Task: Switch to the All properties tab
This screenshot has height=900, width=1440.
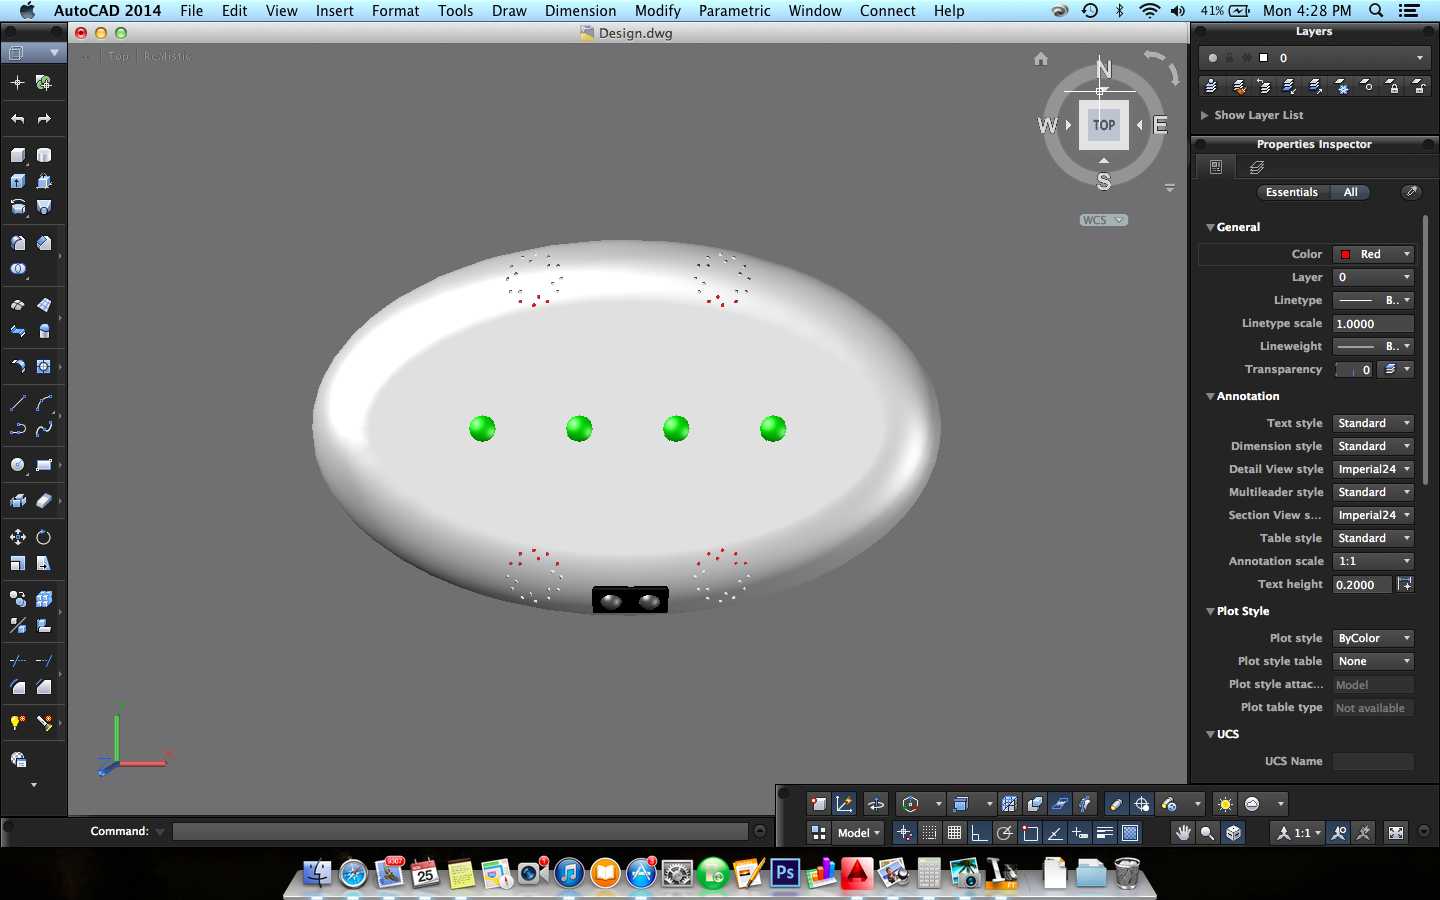Action: (1350, 192)
